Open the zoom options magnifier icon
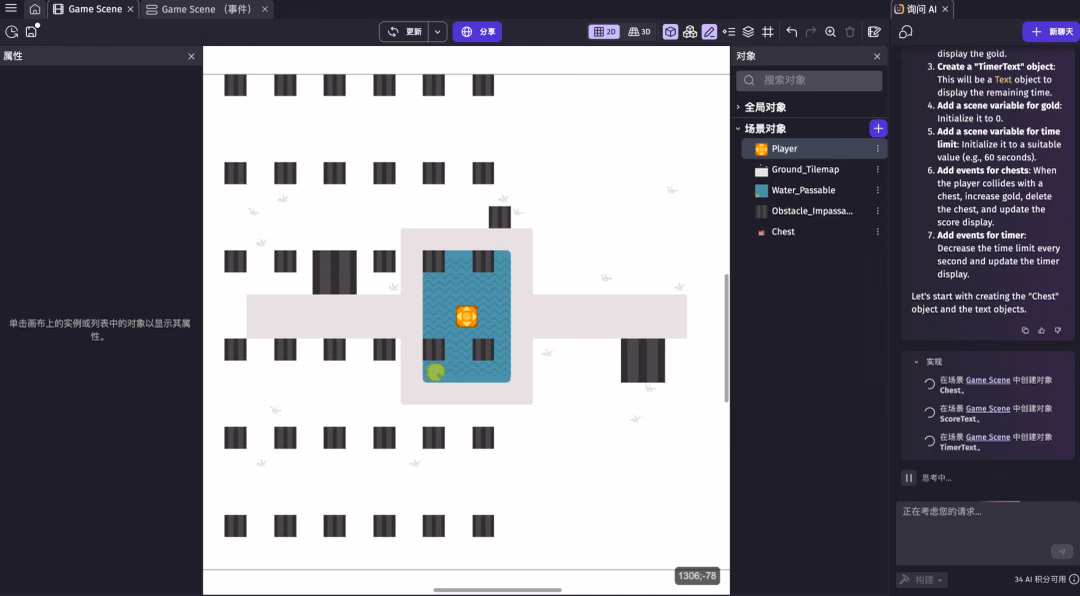This screenshot has height=596, width=1080. [831, 32]
